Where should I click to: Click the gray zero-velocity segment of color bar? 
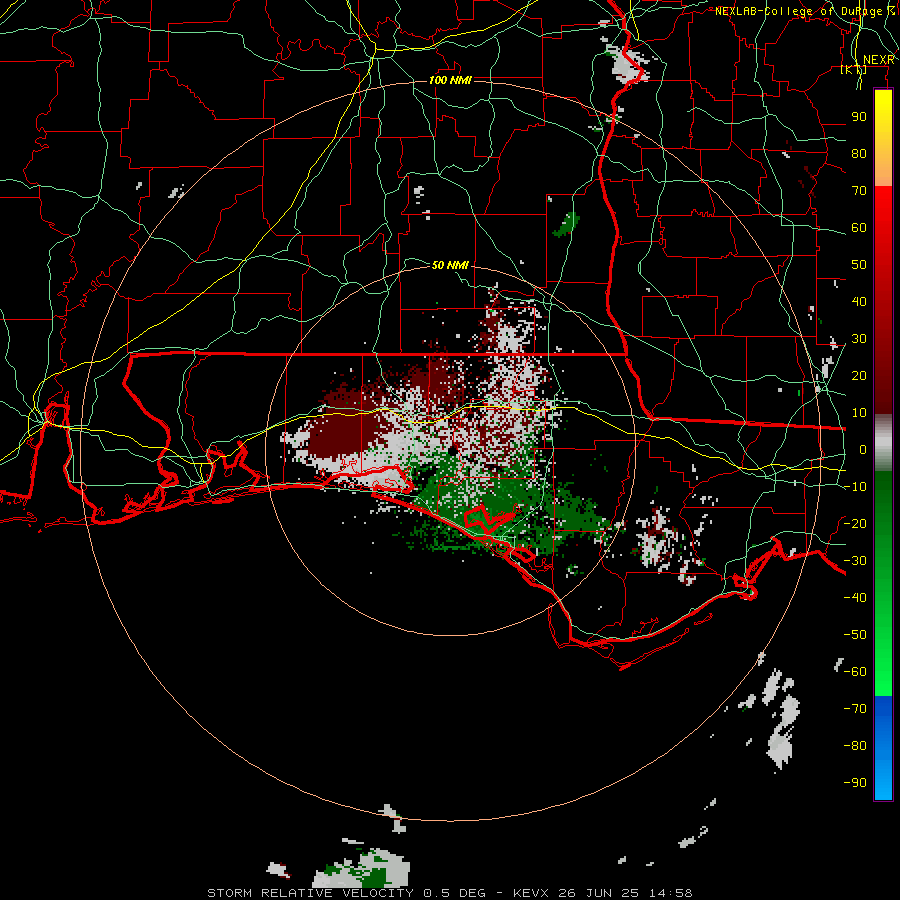[x=883, y=443]
